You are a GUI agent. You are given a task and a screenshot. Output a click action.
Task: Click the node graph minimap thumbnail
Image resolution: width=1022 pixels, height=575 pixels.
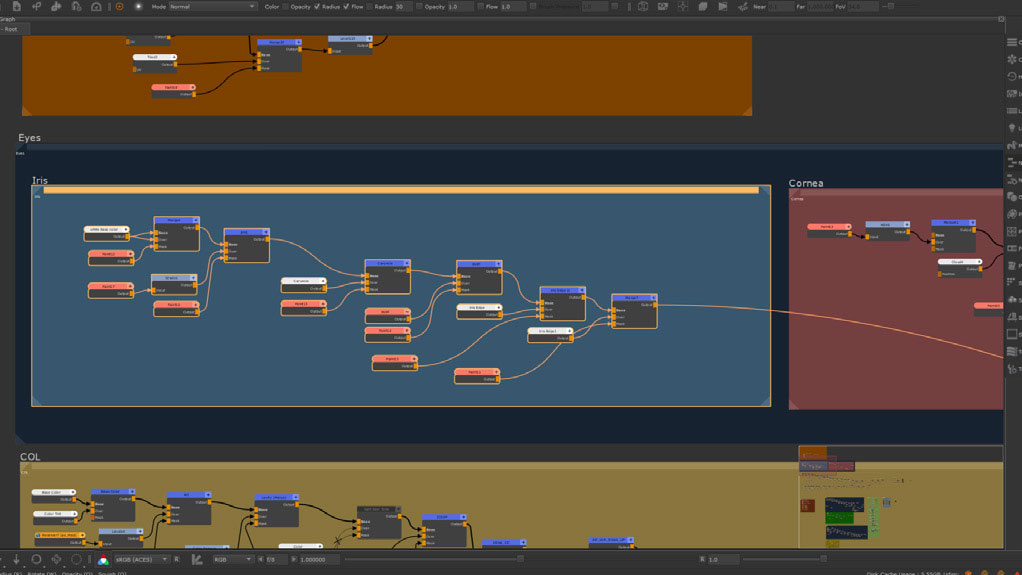(901, 497)
